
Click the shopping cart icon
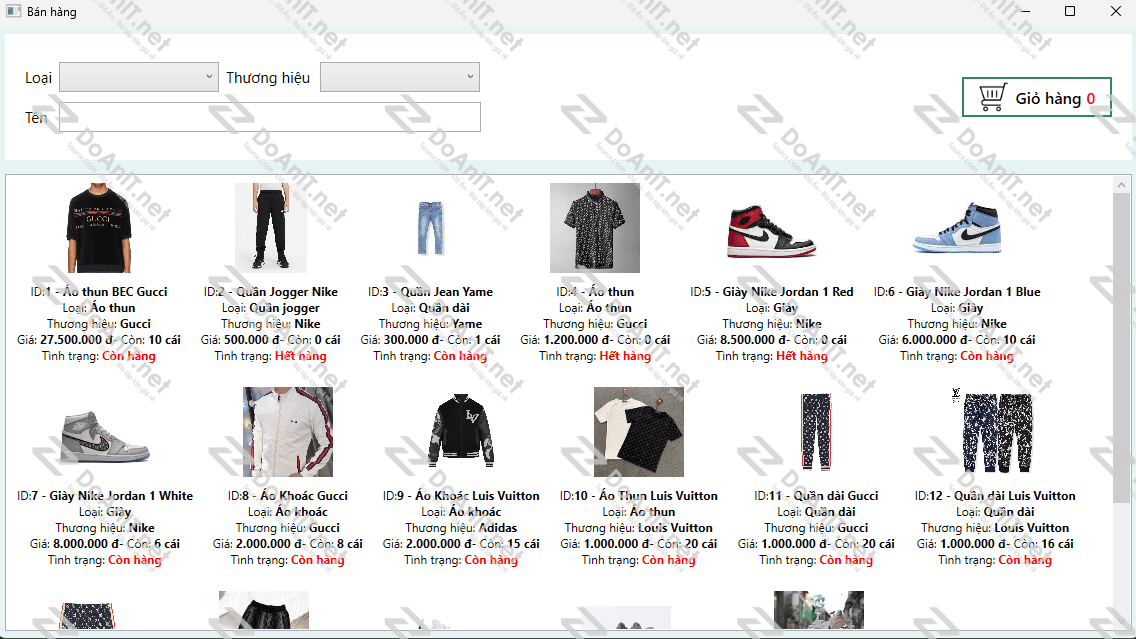[993, 97]
